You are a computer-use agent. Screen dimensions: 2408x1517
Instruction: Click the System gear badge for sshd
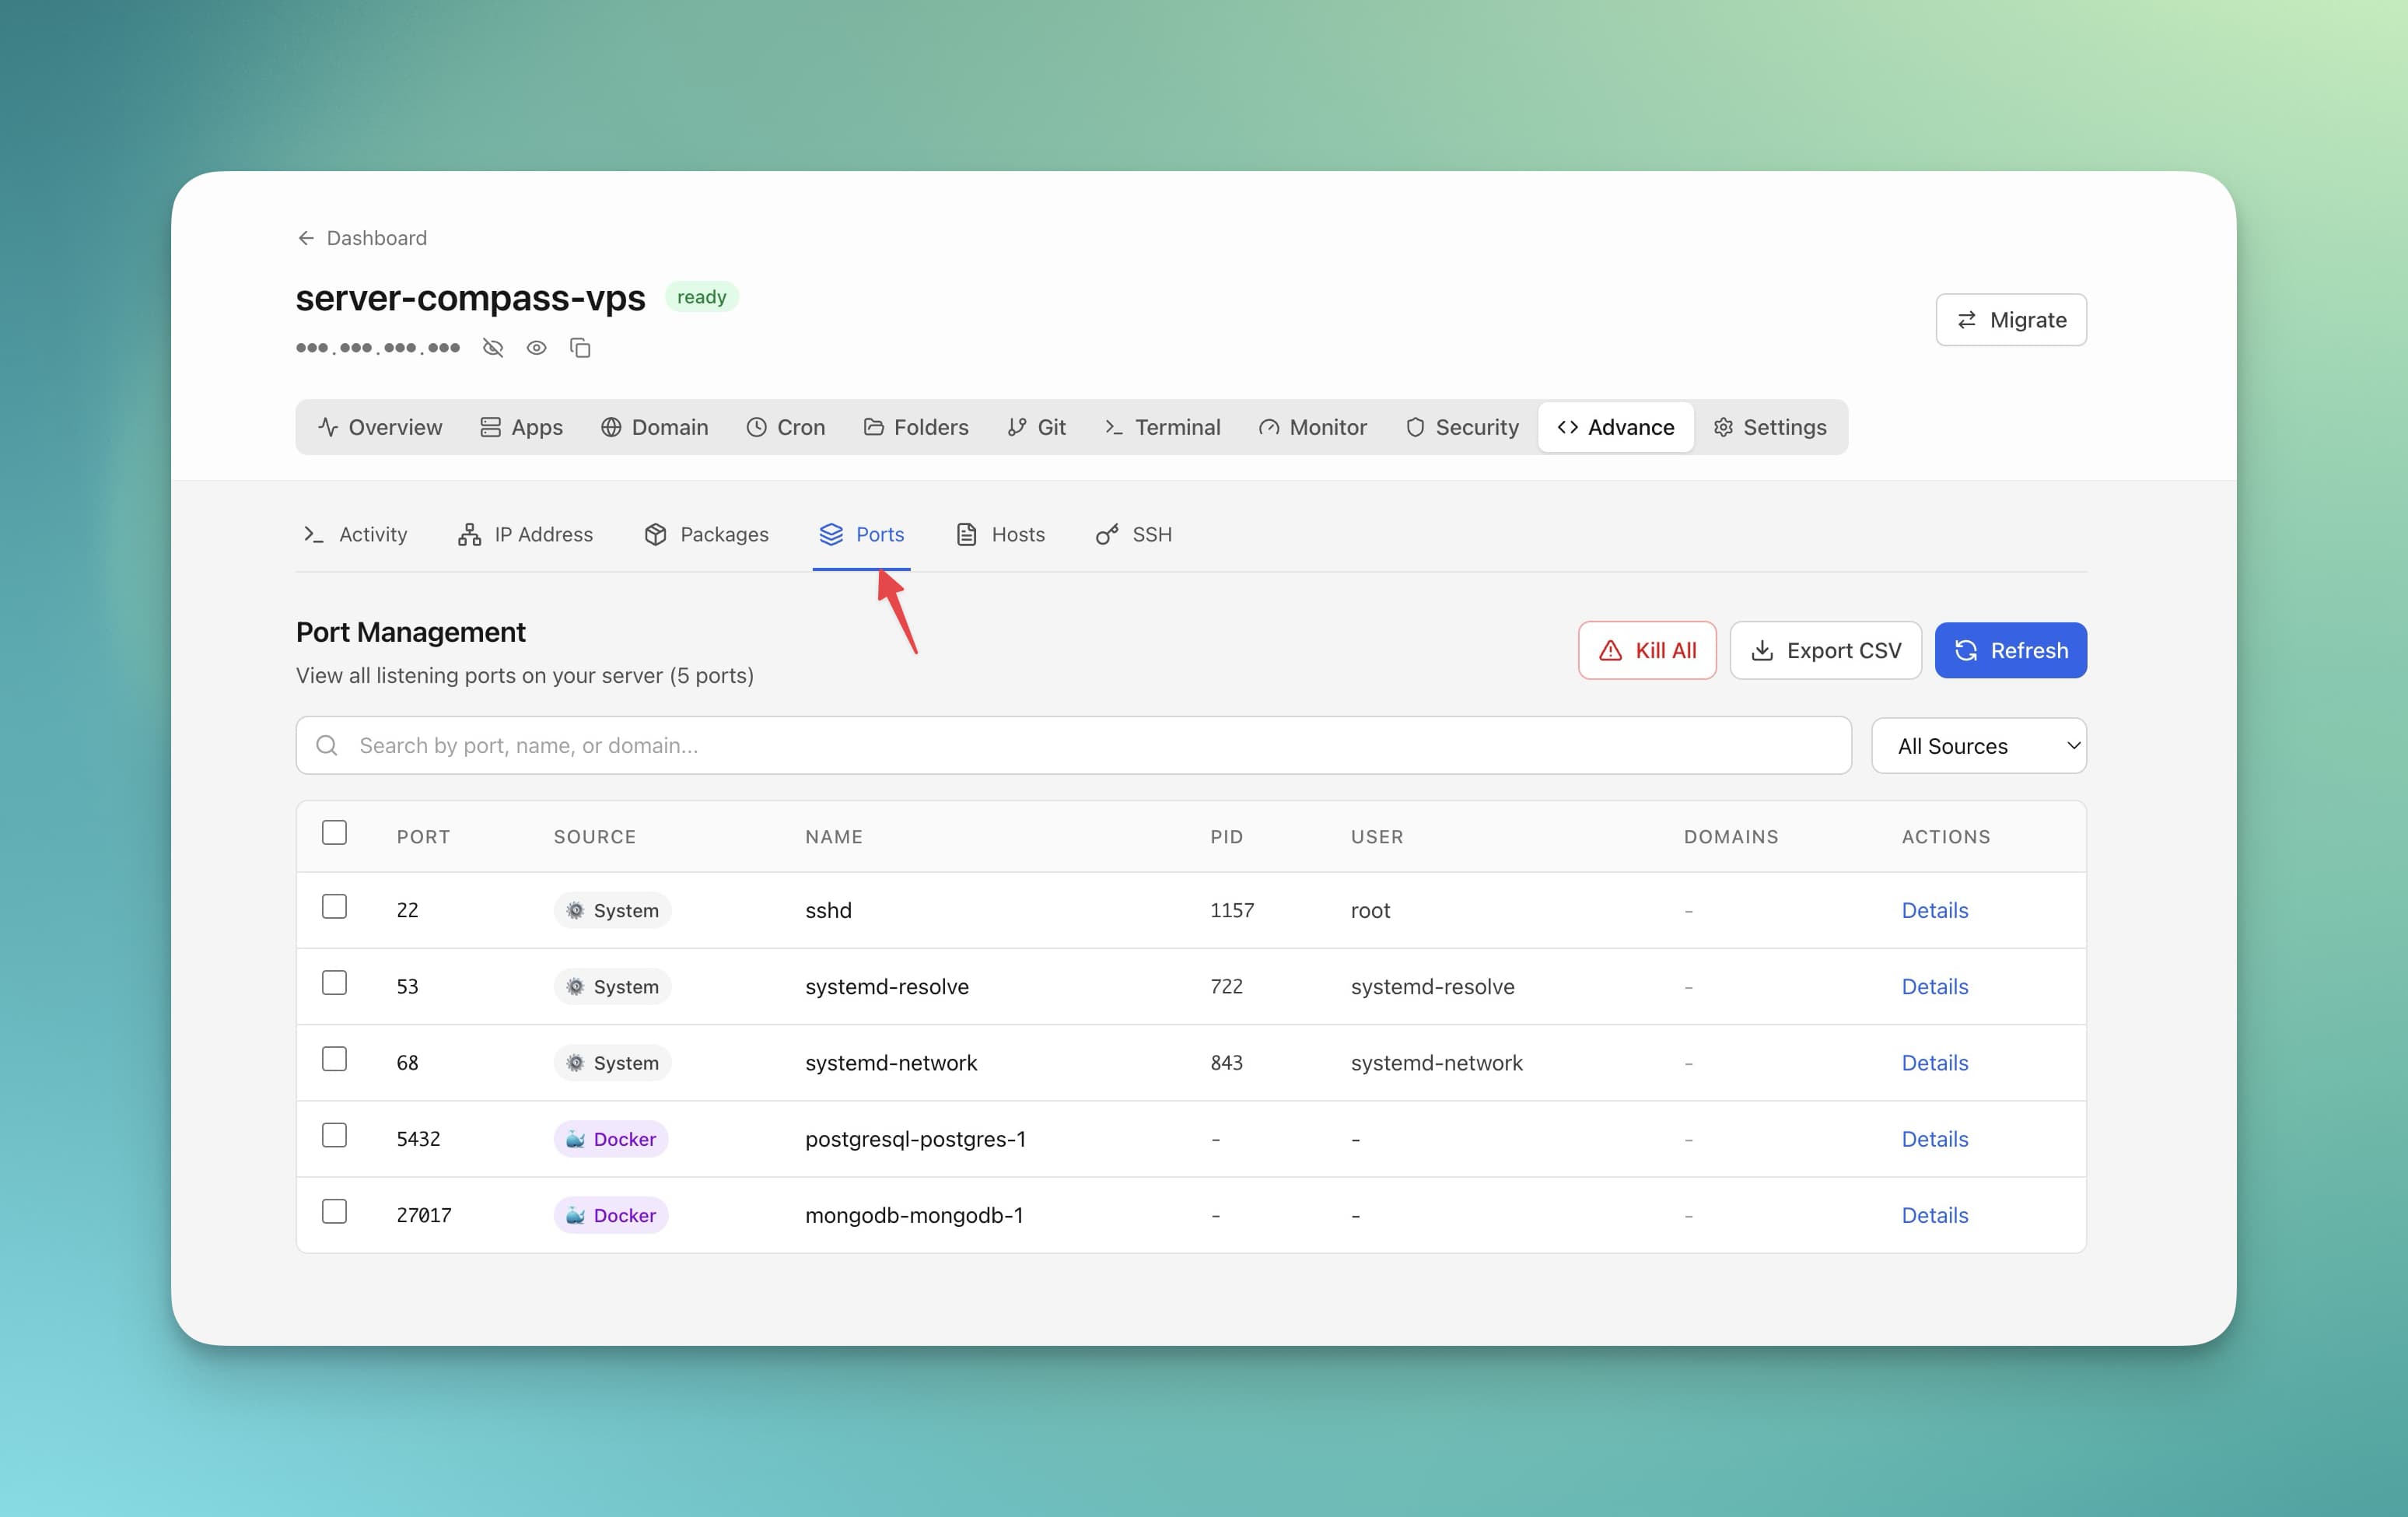click(611, 910)
